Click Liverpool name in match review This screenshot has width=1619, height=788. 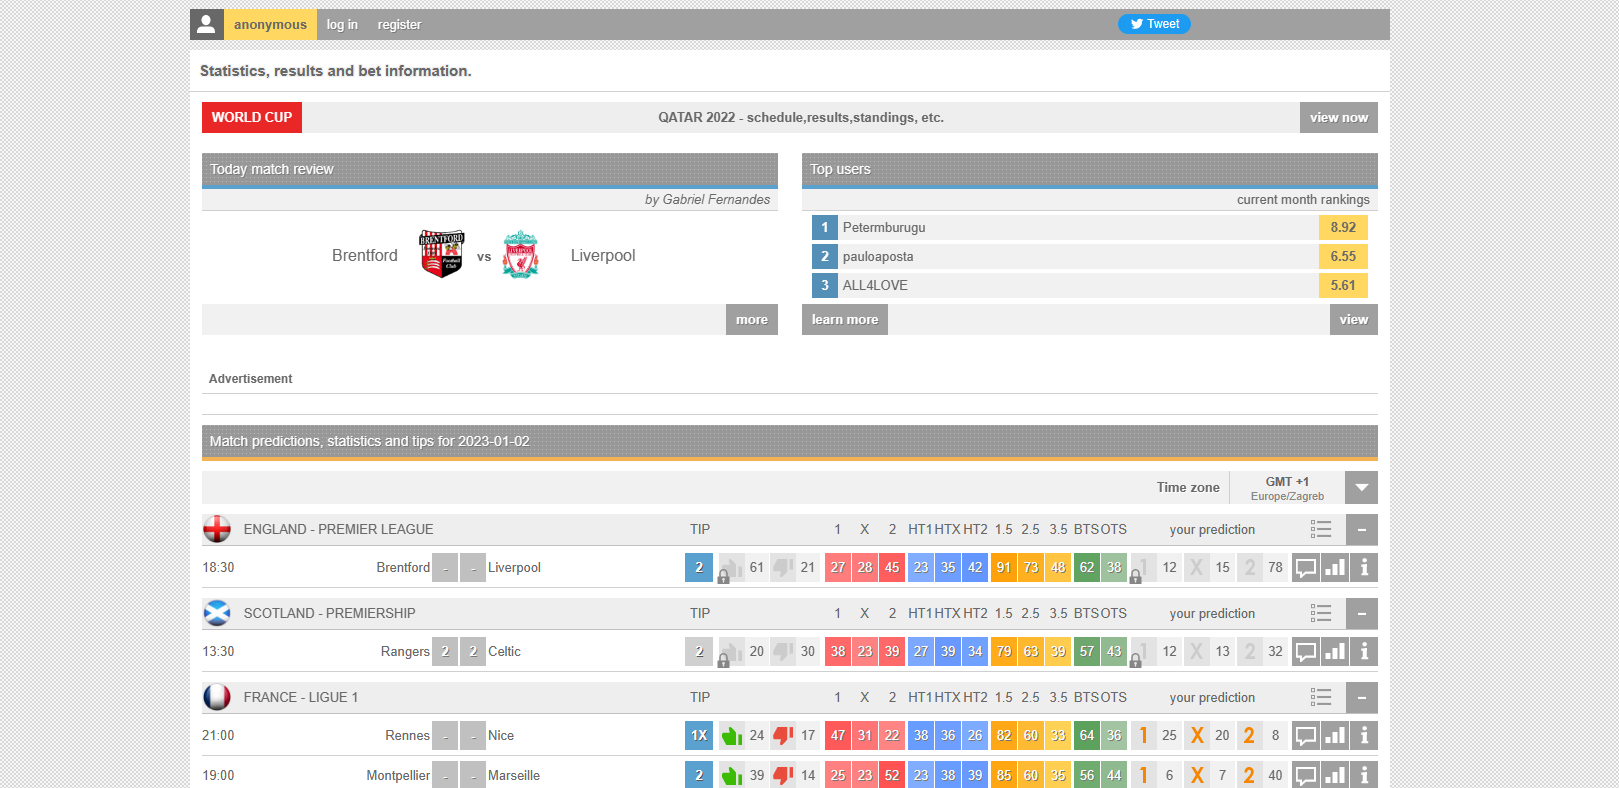pyautogui.click(x=603, y=255)
